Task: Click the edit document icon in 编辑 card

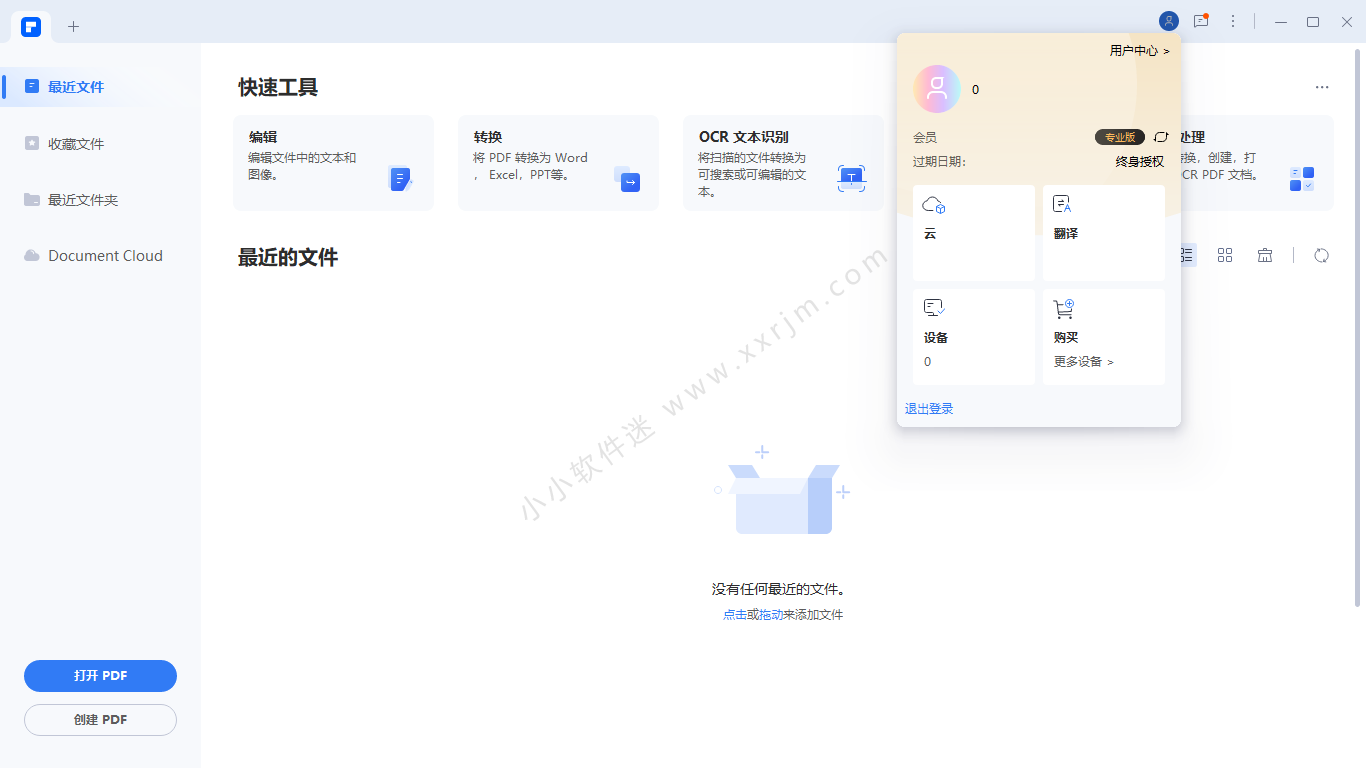Action: [x=400, y=179]
